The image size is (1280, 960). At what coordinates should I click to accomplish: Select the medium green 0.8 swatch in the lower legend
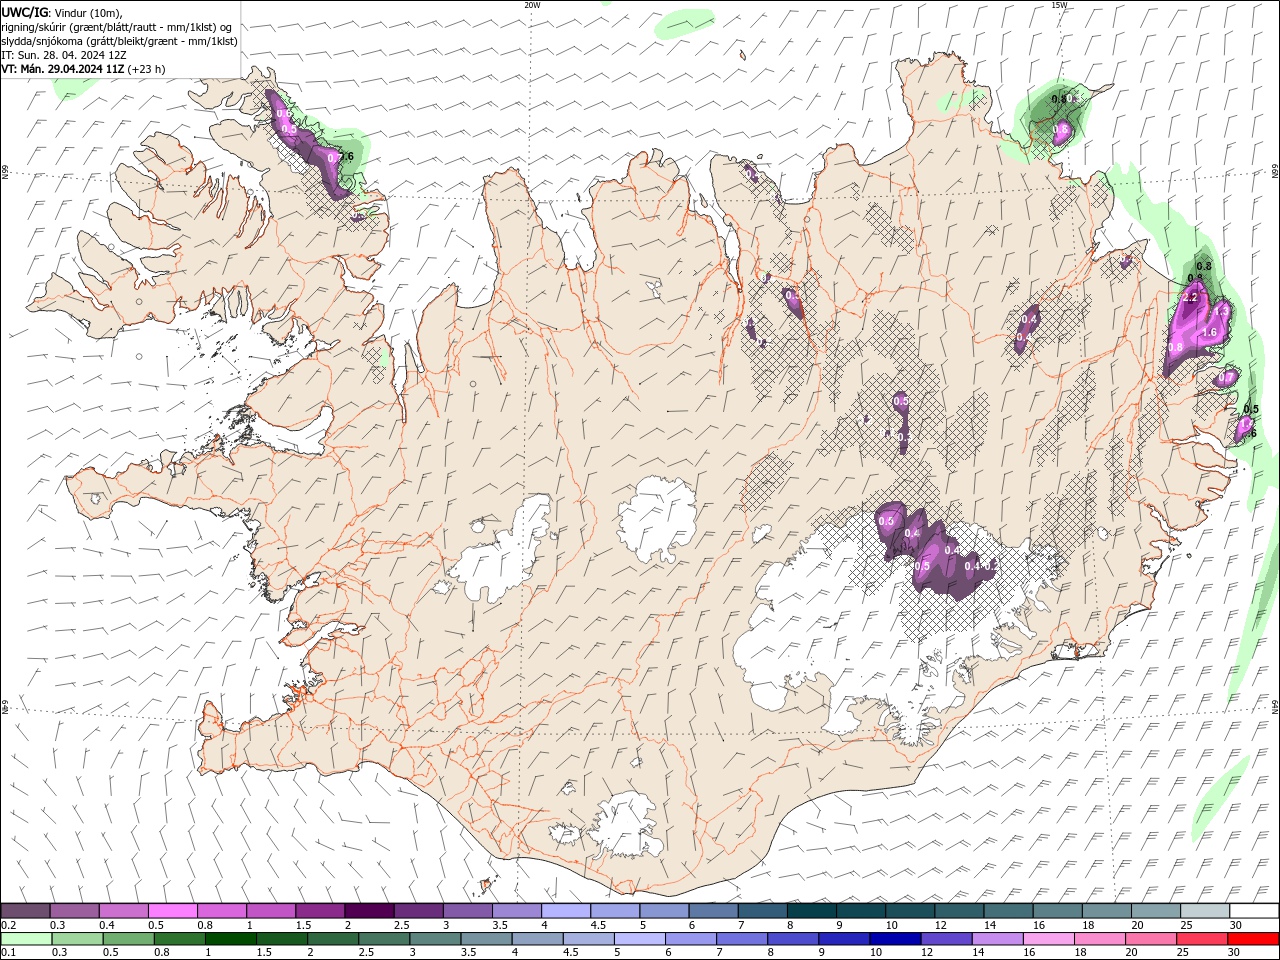point(180,939)
